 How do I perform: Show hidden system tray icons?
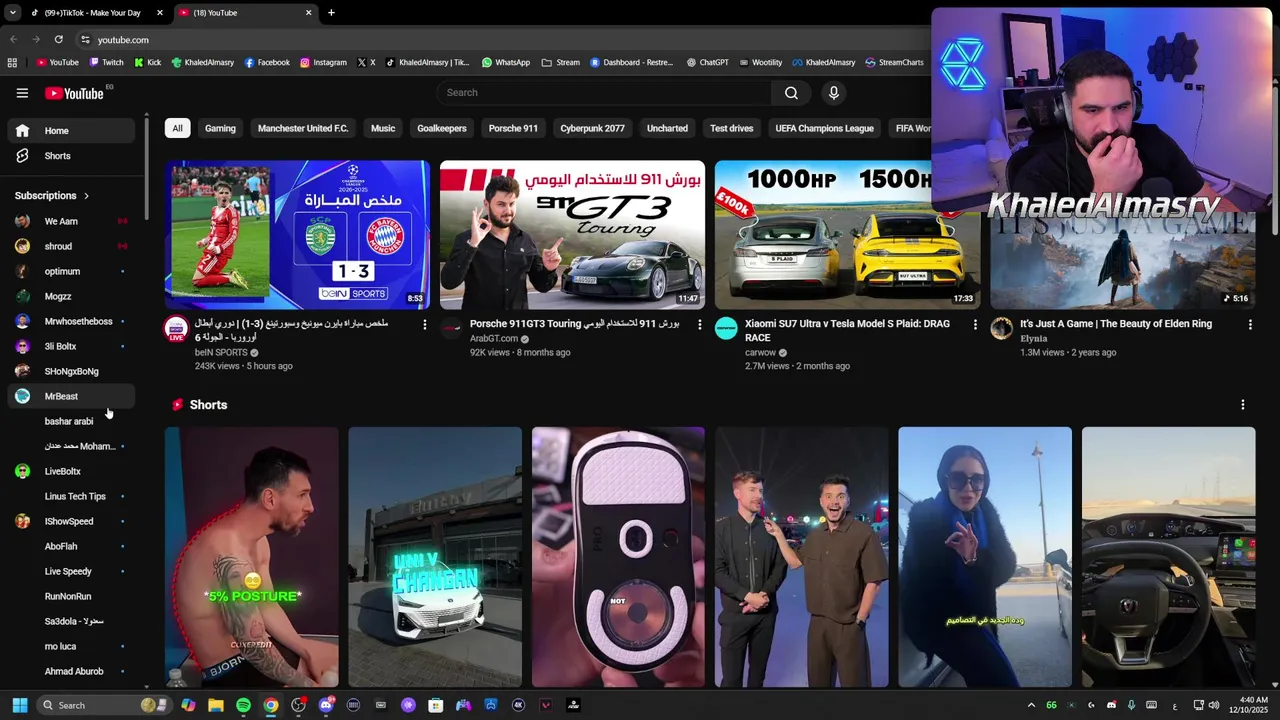(1030, 705)
